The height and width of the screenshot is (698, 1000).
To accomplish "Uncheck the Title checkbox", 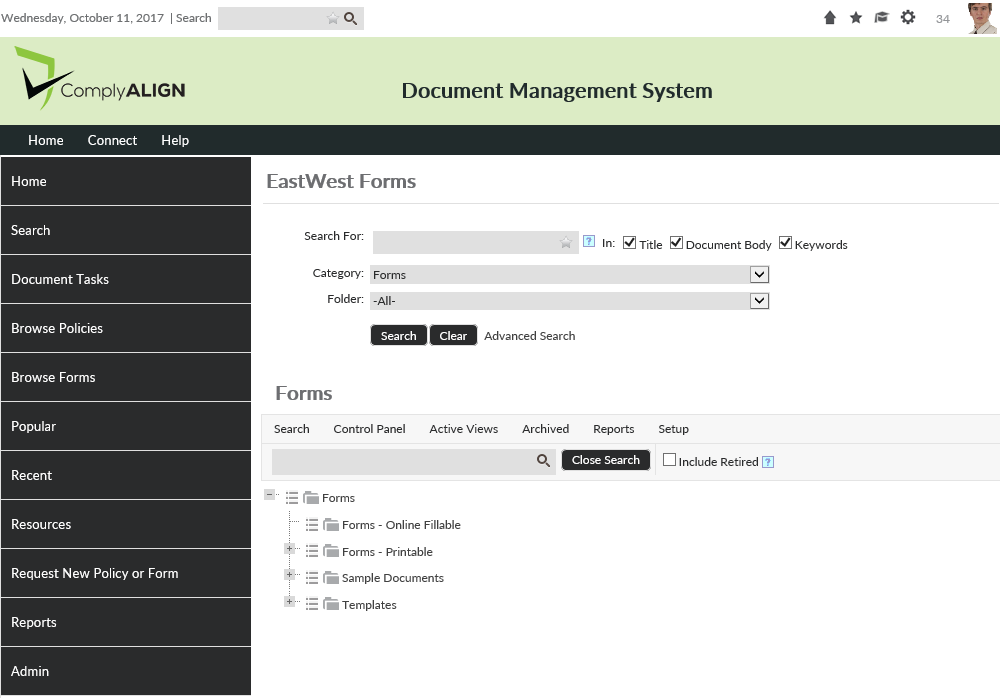I will click(x=630, y=243).
